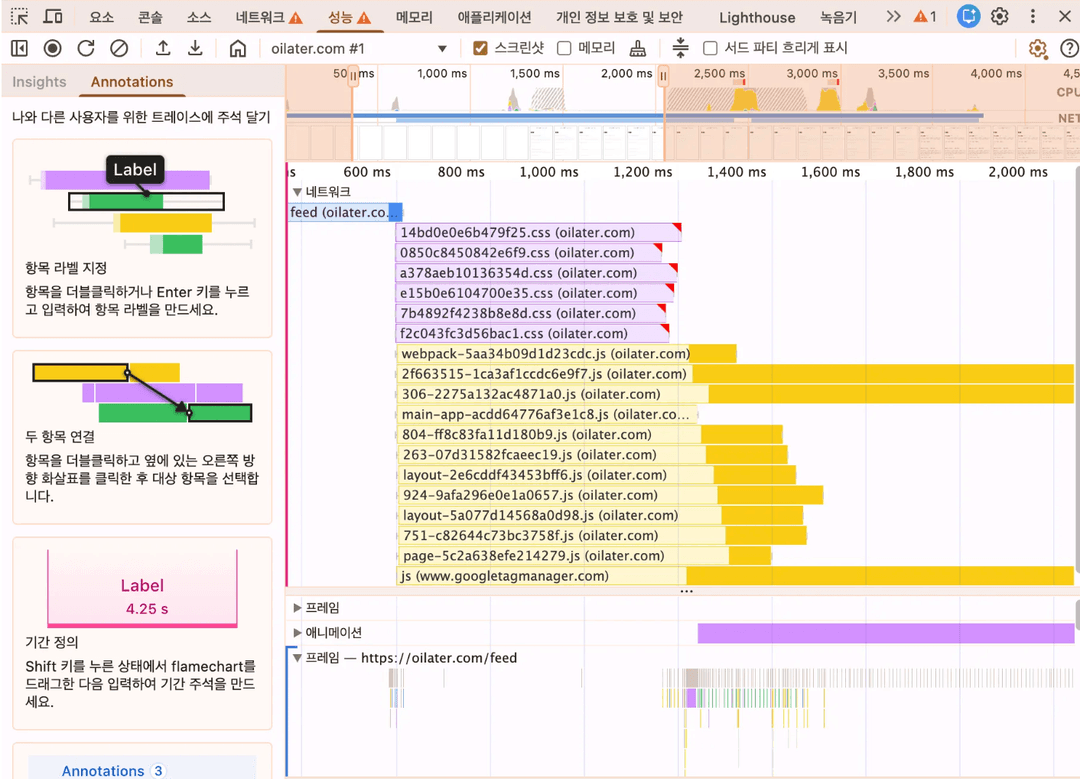Clear the current performance trace
This screenshot has height=779, width=1080.
coord(119,49)
